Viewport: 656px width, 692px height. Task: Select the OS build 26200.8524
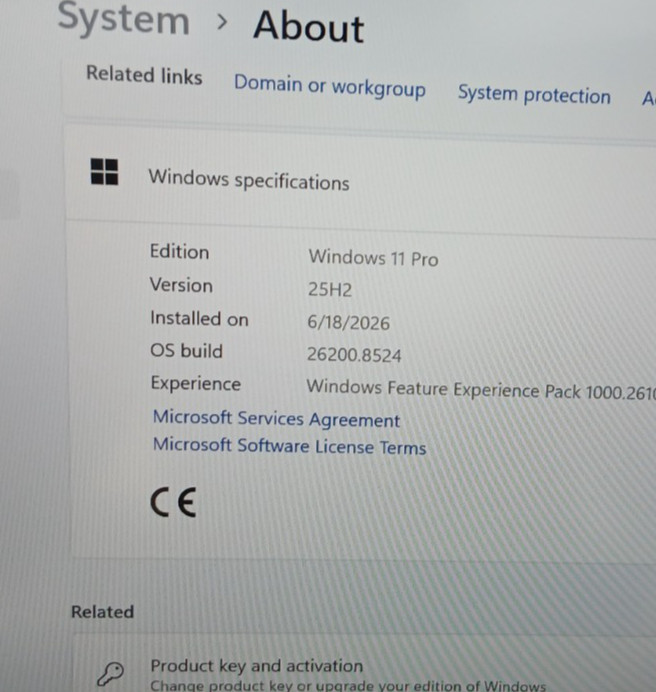point(354,354)
